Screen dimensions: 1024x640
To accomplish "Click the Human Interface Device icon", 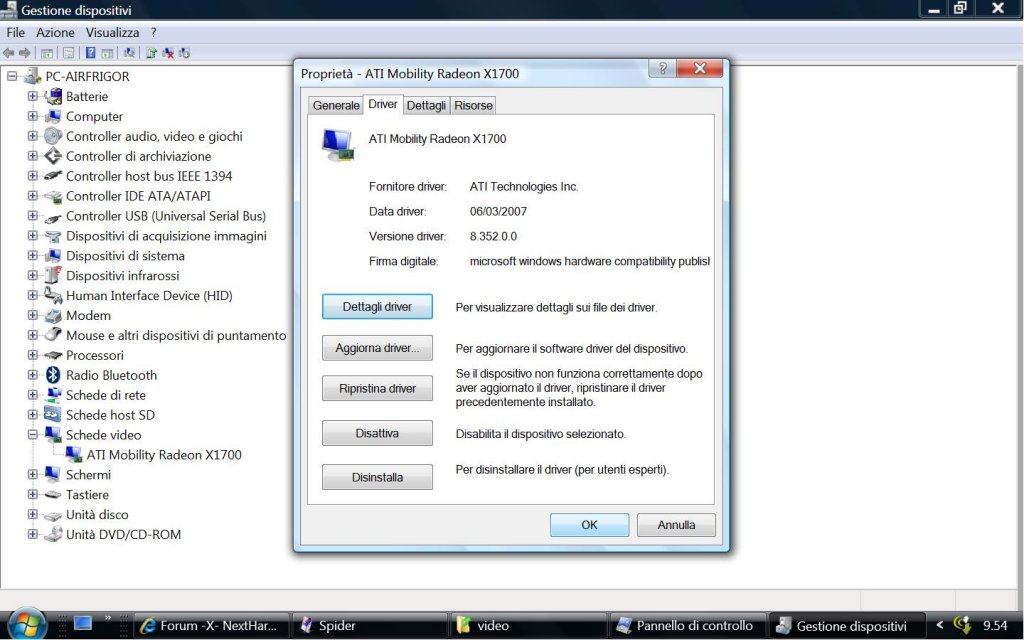I will click(53, 296).
